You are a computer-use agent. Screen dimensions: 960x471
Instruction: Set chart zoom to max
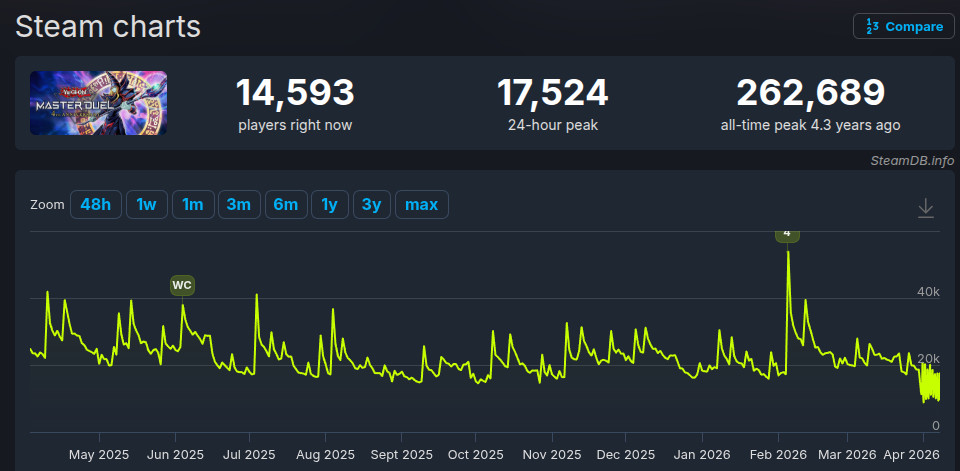[x=422, y=205]
